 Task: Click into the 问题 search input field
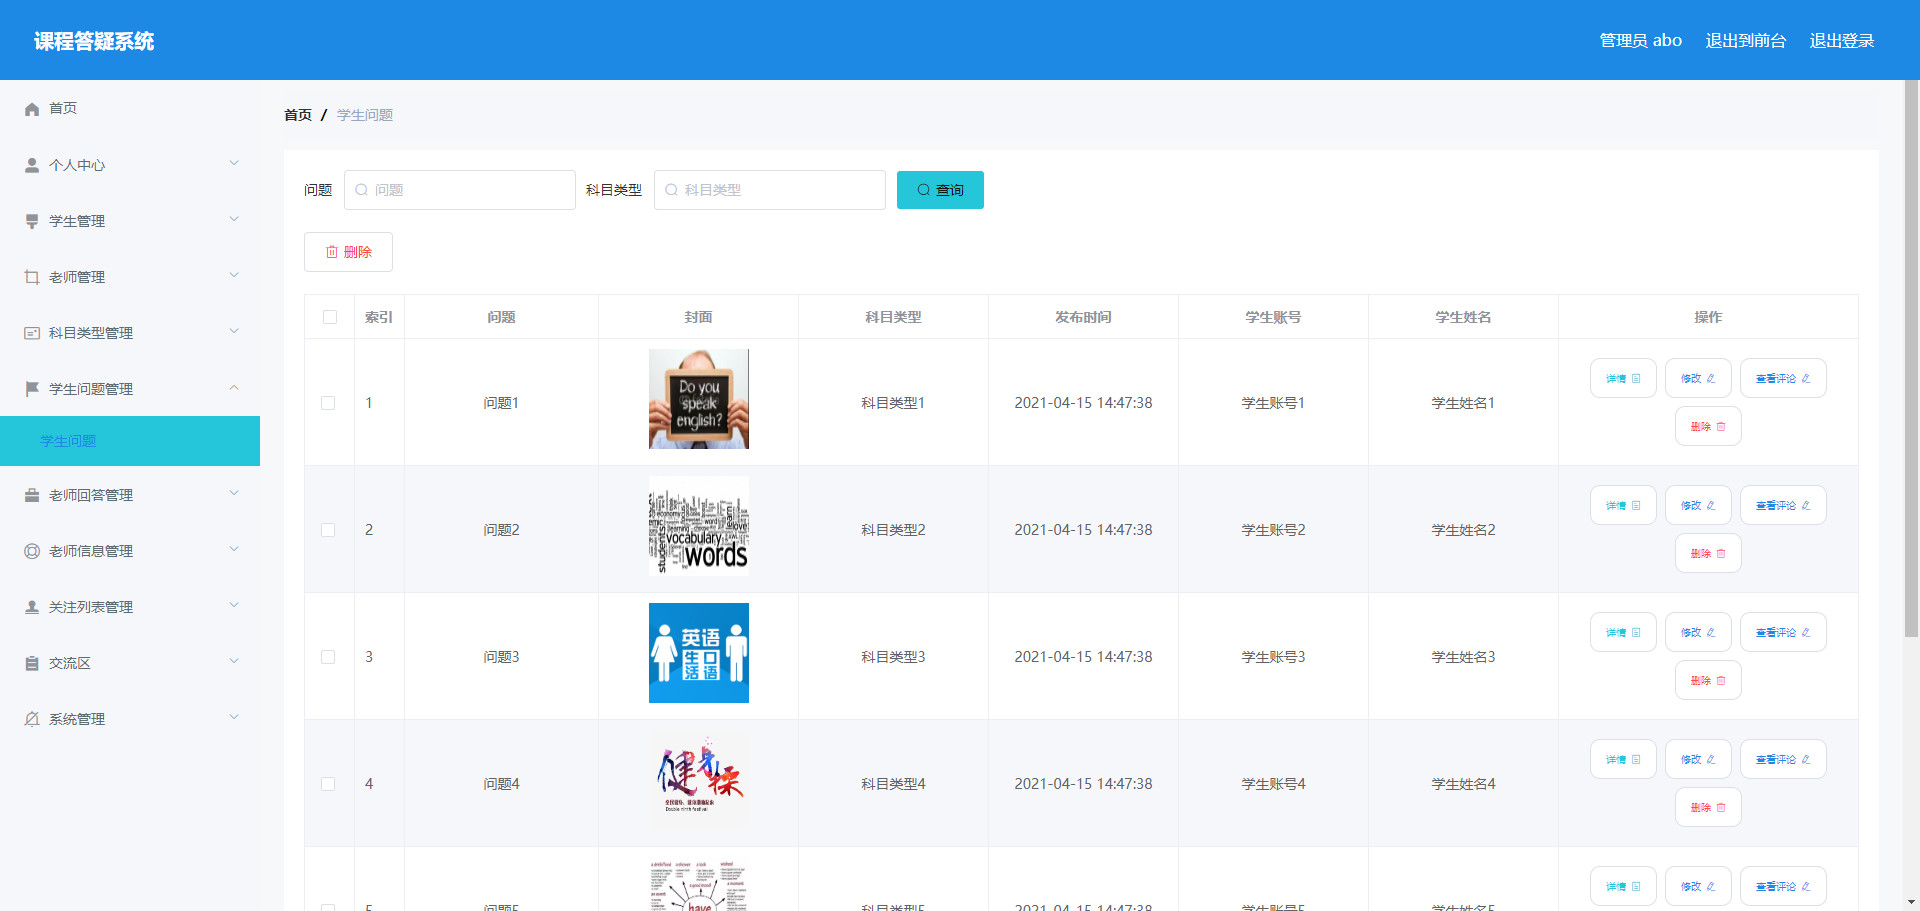(460, 190)
